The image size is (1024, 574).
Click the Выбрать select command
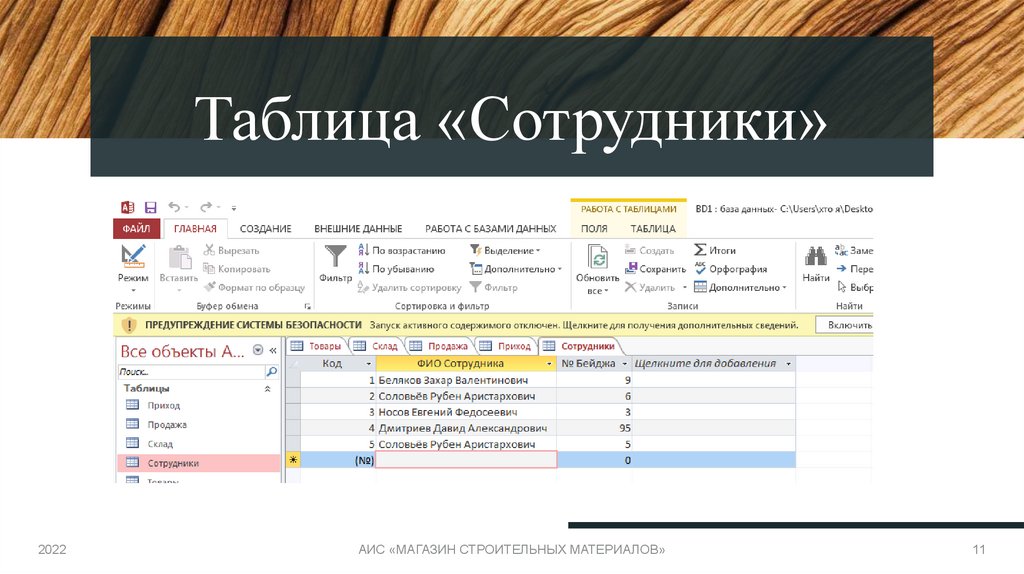click(854, 287)
